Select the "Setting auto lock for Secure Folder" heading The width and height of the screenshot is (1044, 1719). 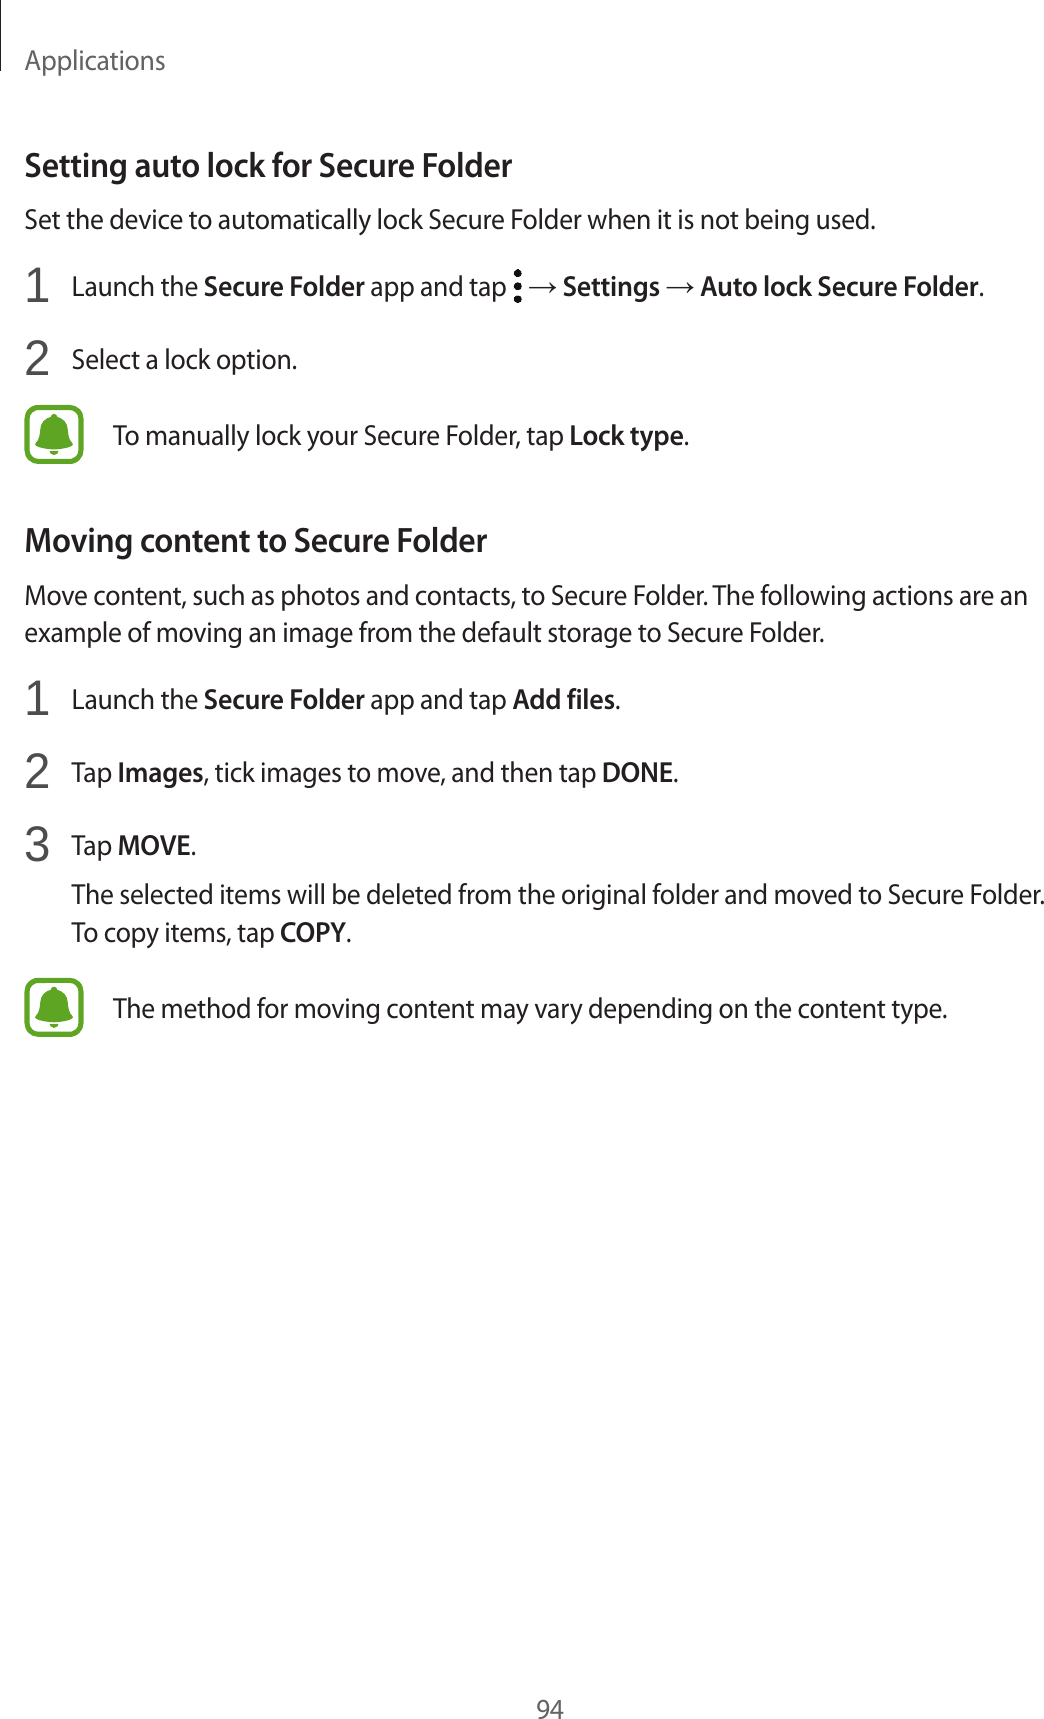tap(268, 166)
